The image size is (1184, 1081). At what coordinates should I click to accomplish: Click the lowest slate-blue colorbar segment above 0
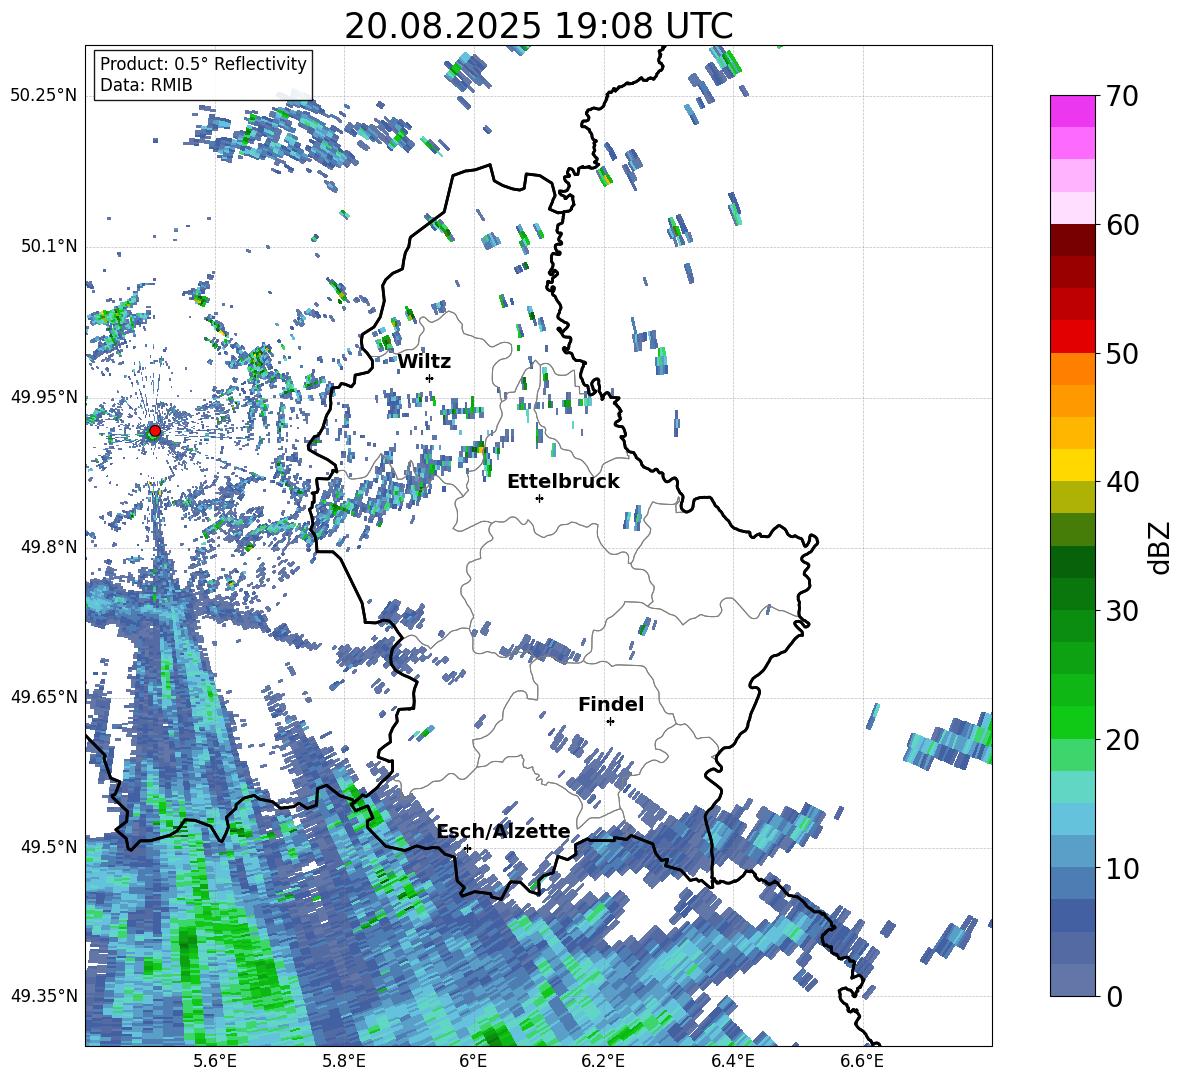coord(1073,980)
